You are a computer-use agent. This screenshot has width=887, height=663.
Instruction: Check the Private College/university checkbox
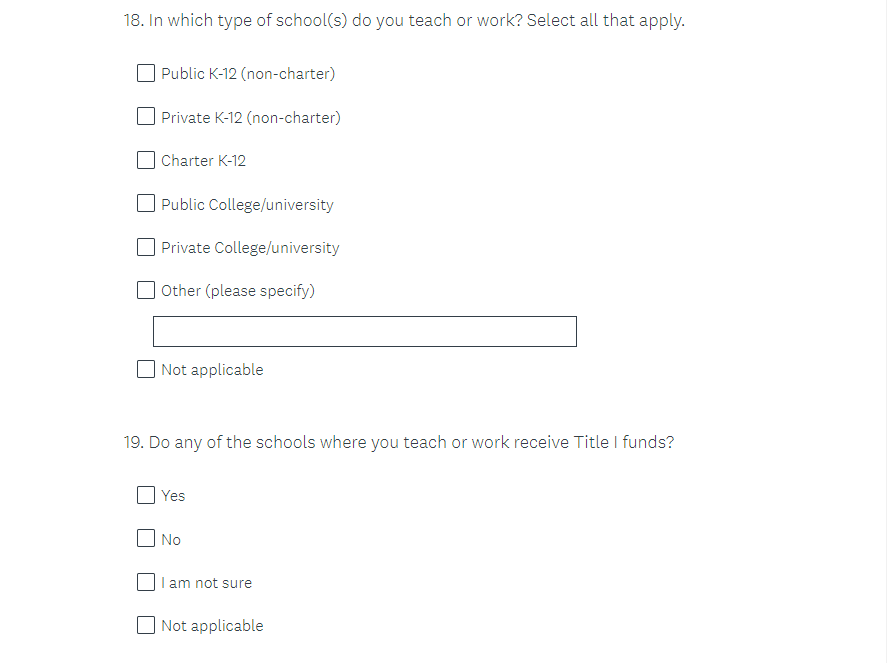146,247
